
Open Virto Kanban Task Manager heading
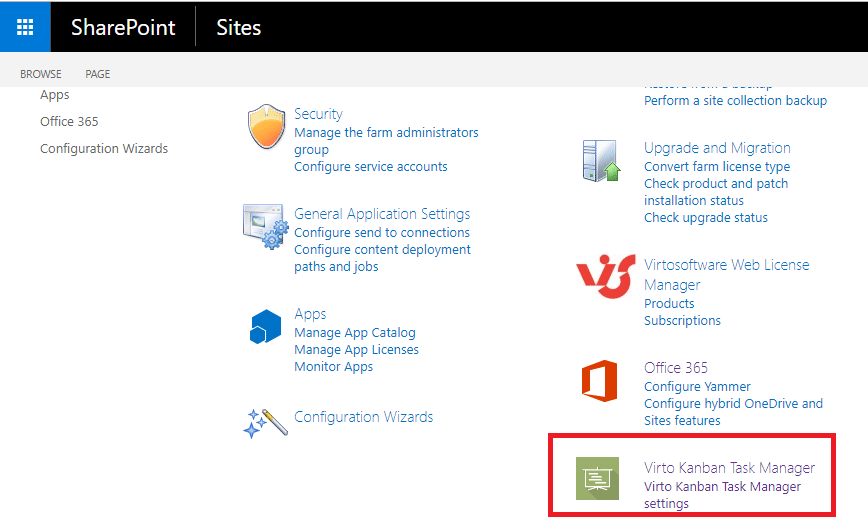click(730, 468)
